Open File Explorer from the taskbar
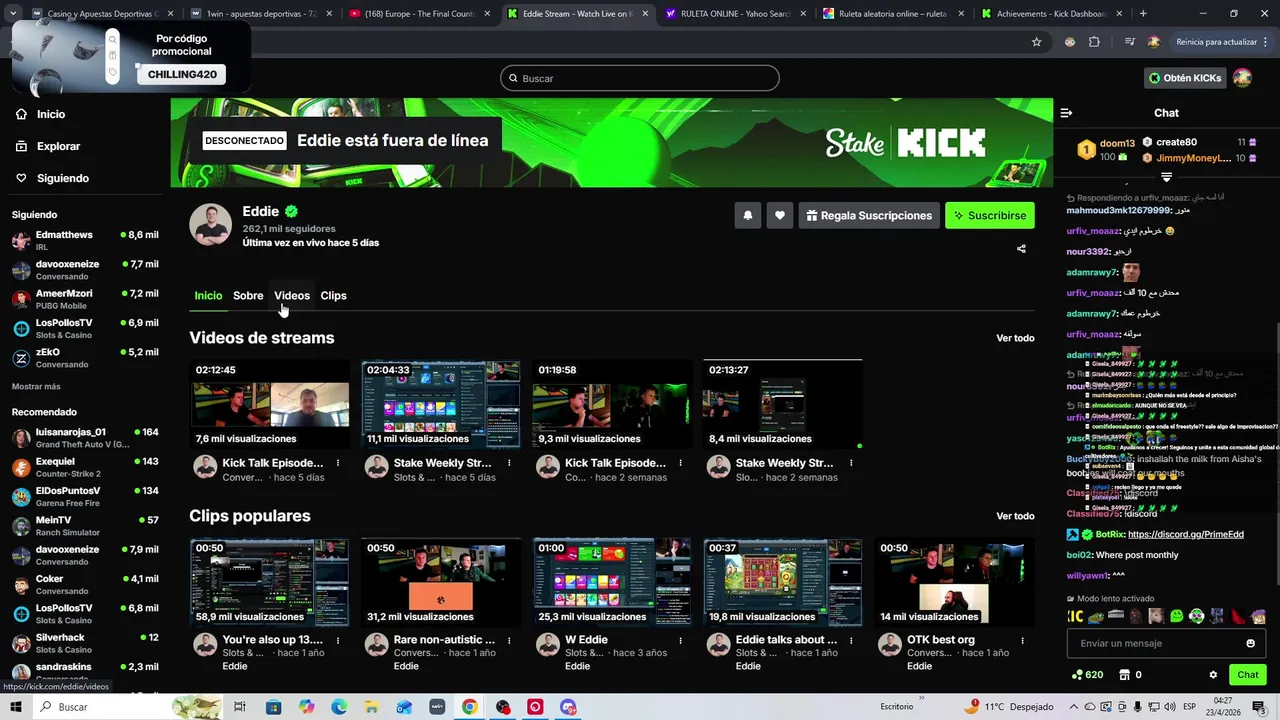 pos(372,707)
